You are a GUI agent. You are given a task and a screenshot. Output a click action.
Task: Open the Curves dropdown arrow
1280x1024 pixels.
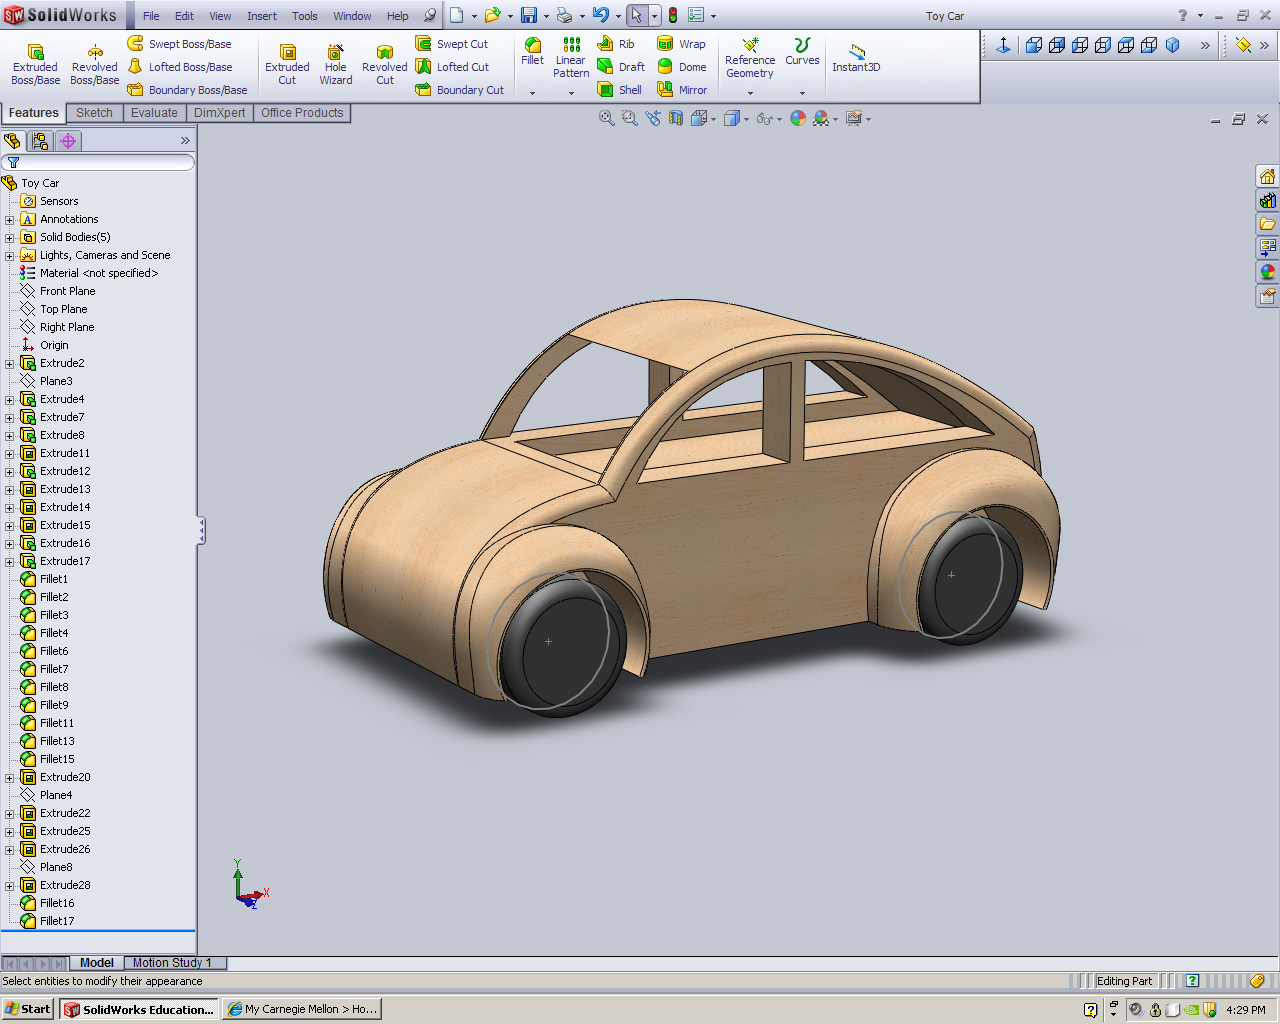click(802, 93)
